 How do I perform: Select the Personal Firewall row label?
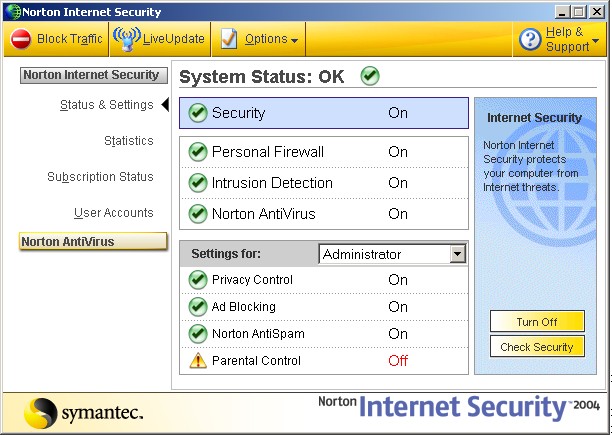(x=268, y=152)
